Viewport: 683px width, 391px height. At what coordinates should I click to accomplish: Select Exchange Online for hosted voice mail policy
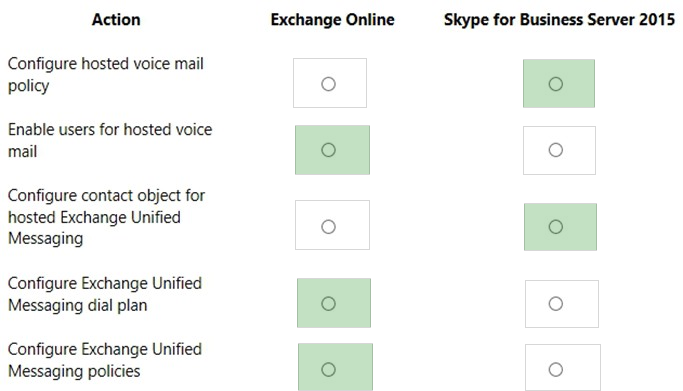click(x=328, y=84)
